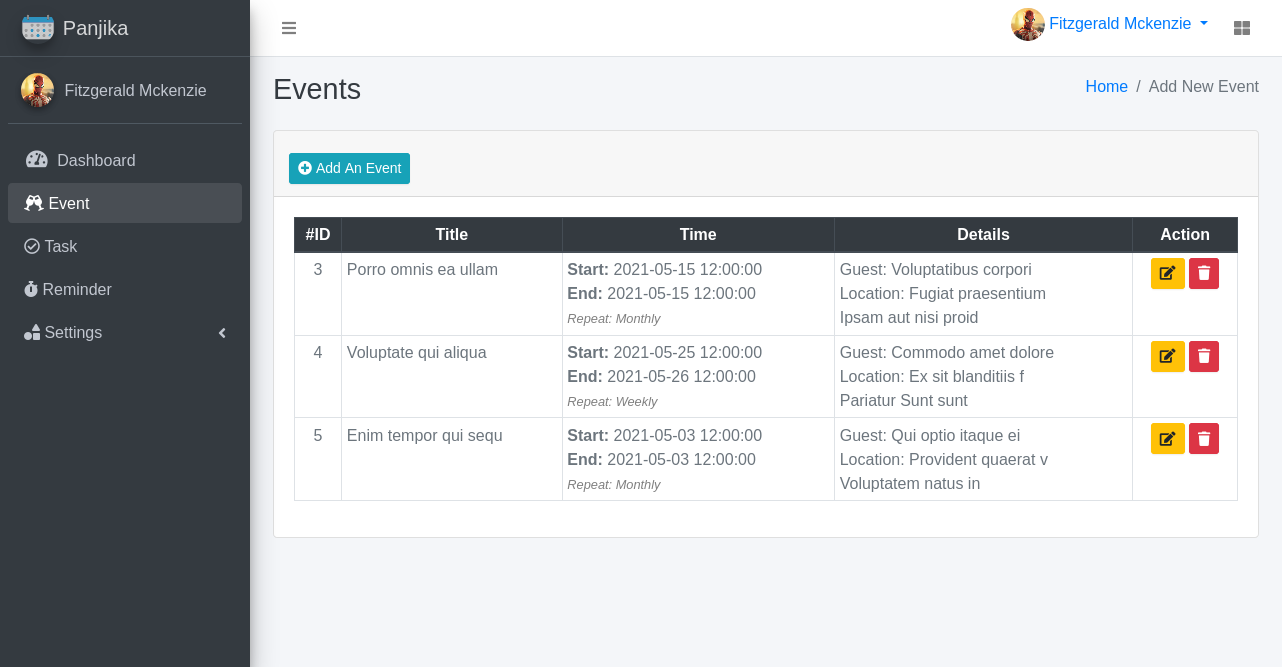Delete event 5 using the trash icon
This screenshot has width=1282, height=667.
pos(1204,439)
